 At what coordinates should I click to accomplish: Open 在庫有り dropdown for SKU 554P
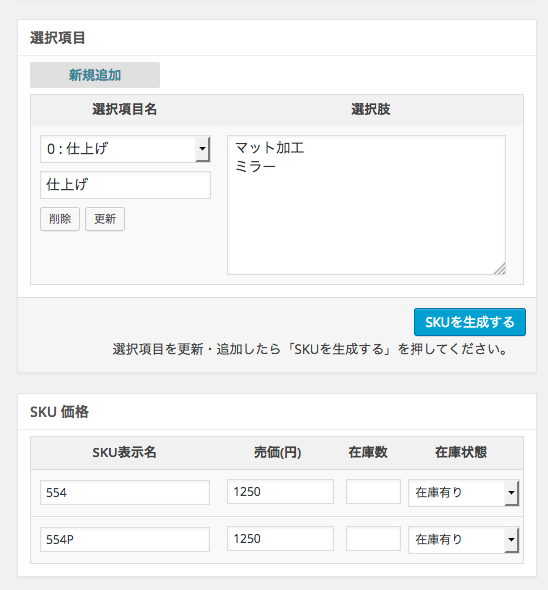464,540
